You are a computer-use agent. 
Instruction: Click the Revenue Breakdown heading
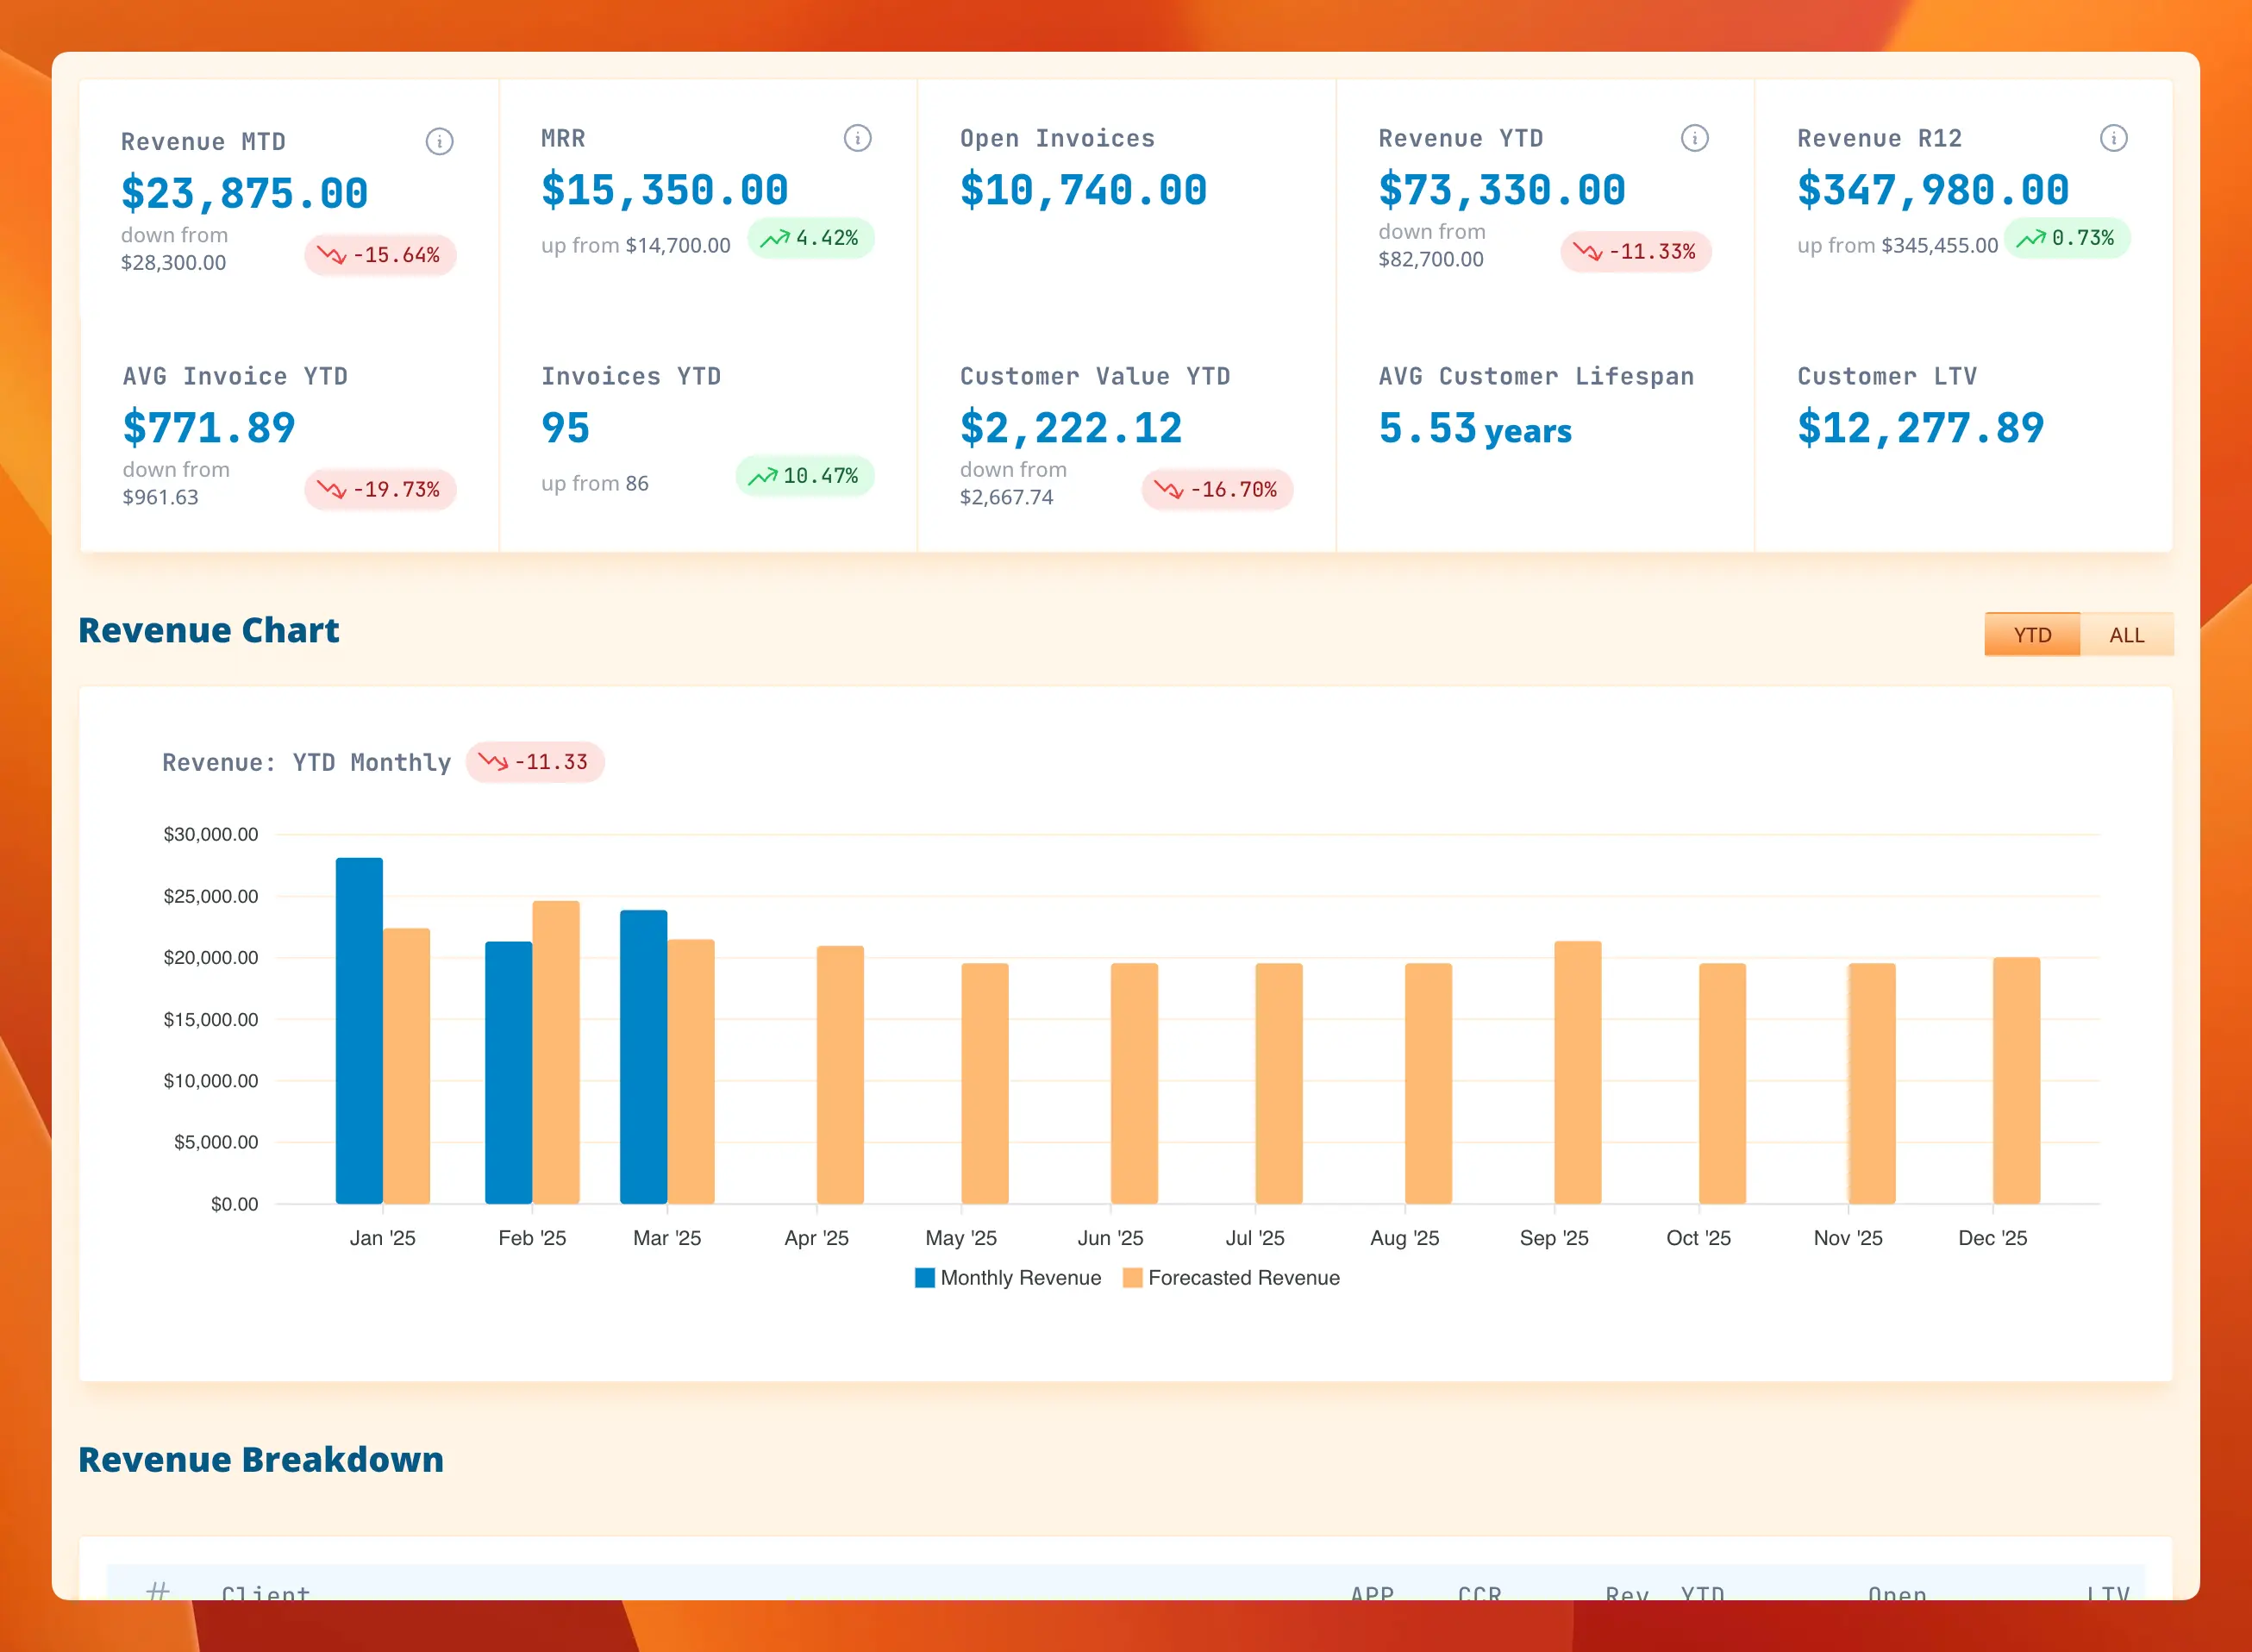[261, 1459]
